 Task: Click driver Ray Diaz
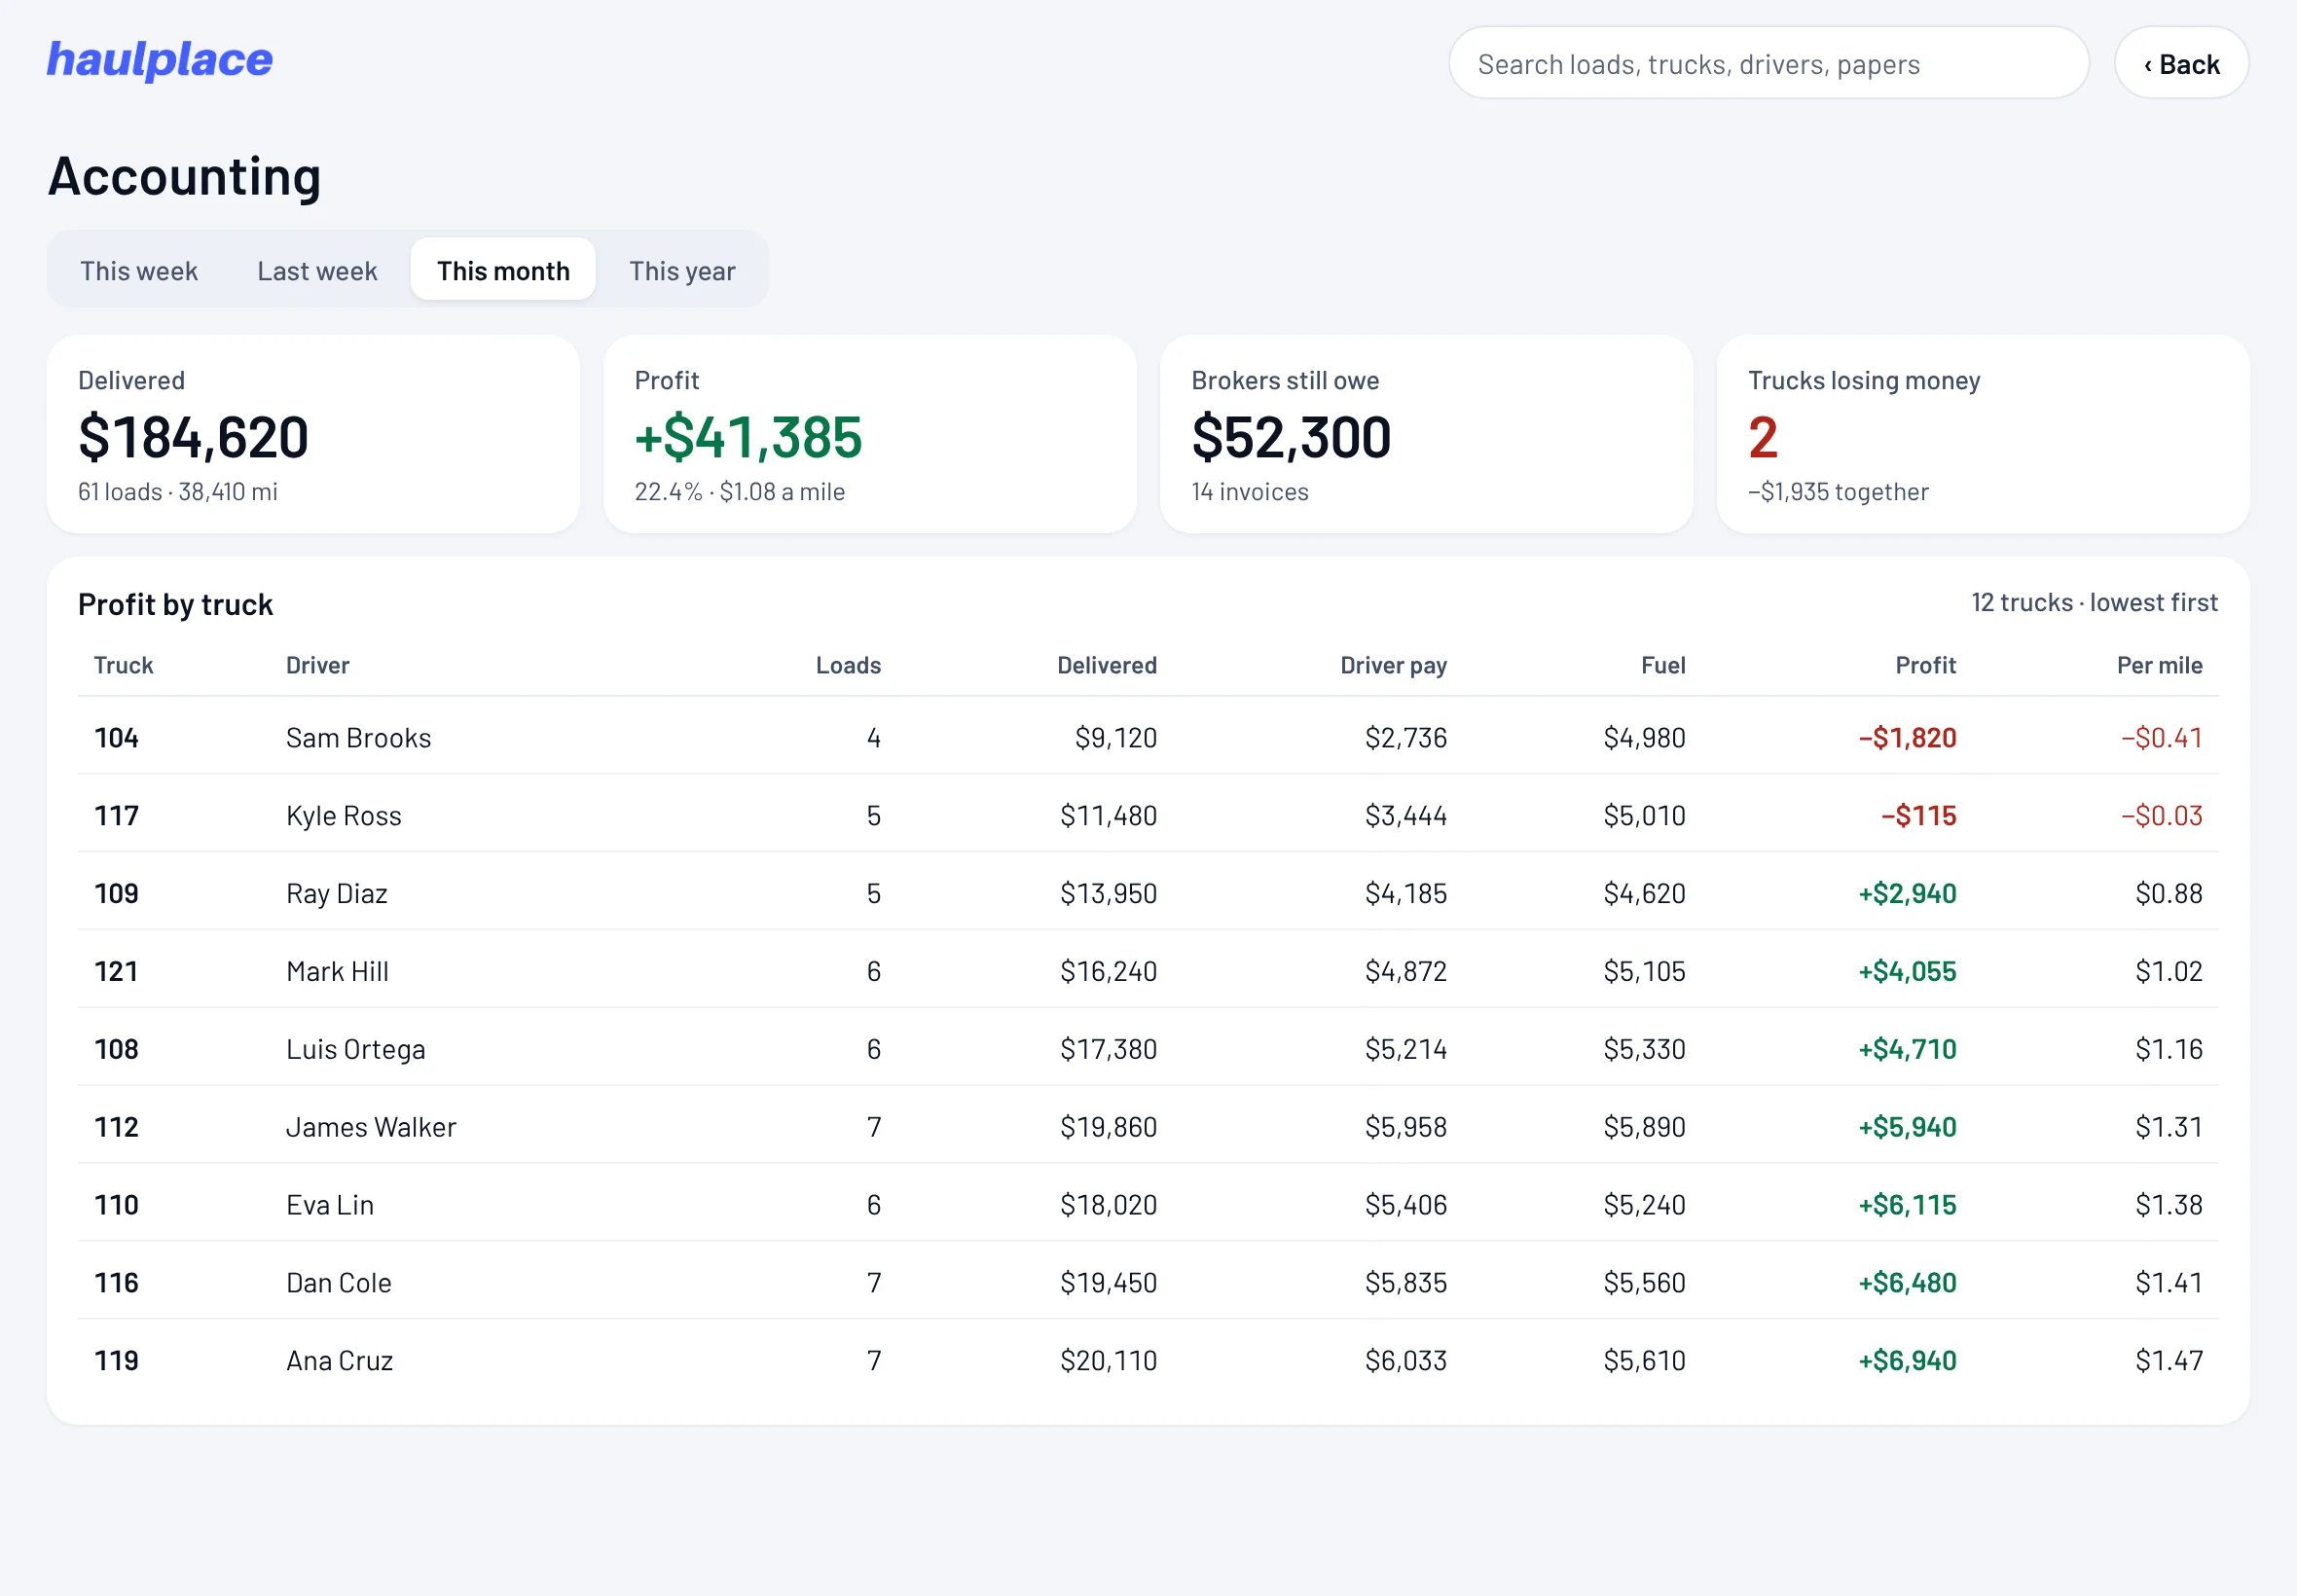[x=337, y=894]
